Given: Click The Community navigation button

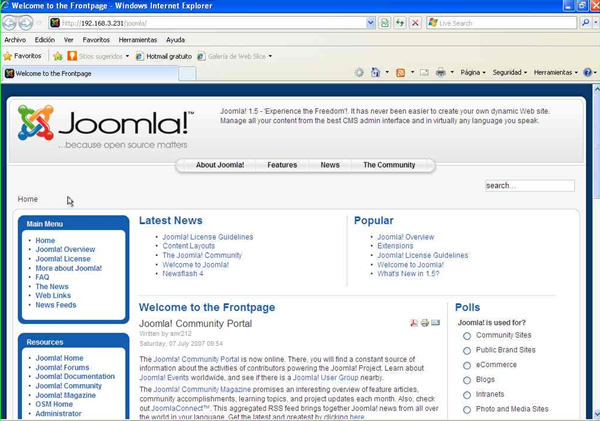Looking at the screenshot, I should (389, 165).
